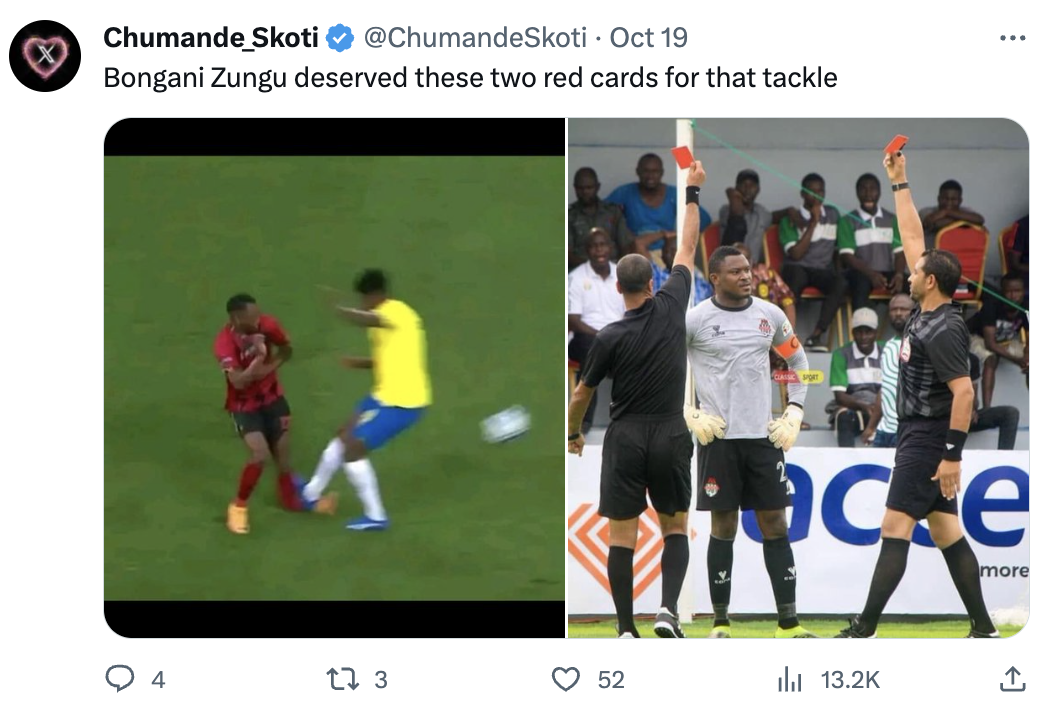Open view analytics bar chart icon
Image resolution: width=1042 pixels, height=708 pixels.
coord(789,680)
